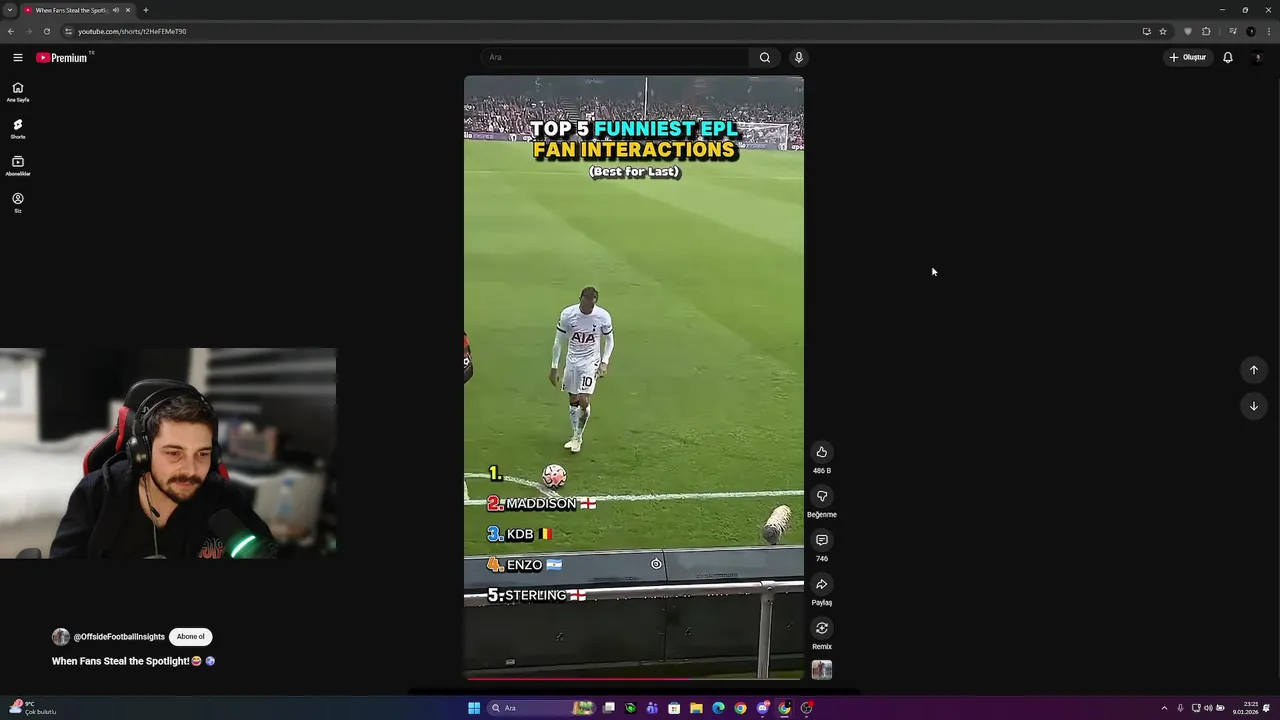
Task: Open Discord from the taskbar
Action: tap(762, 708)
